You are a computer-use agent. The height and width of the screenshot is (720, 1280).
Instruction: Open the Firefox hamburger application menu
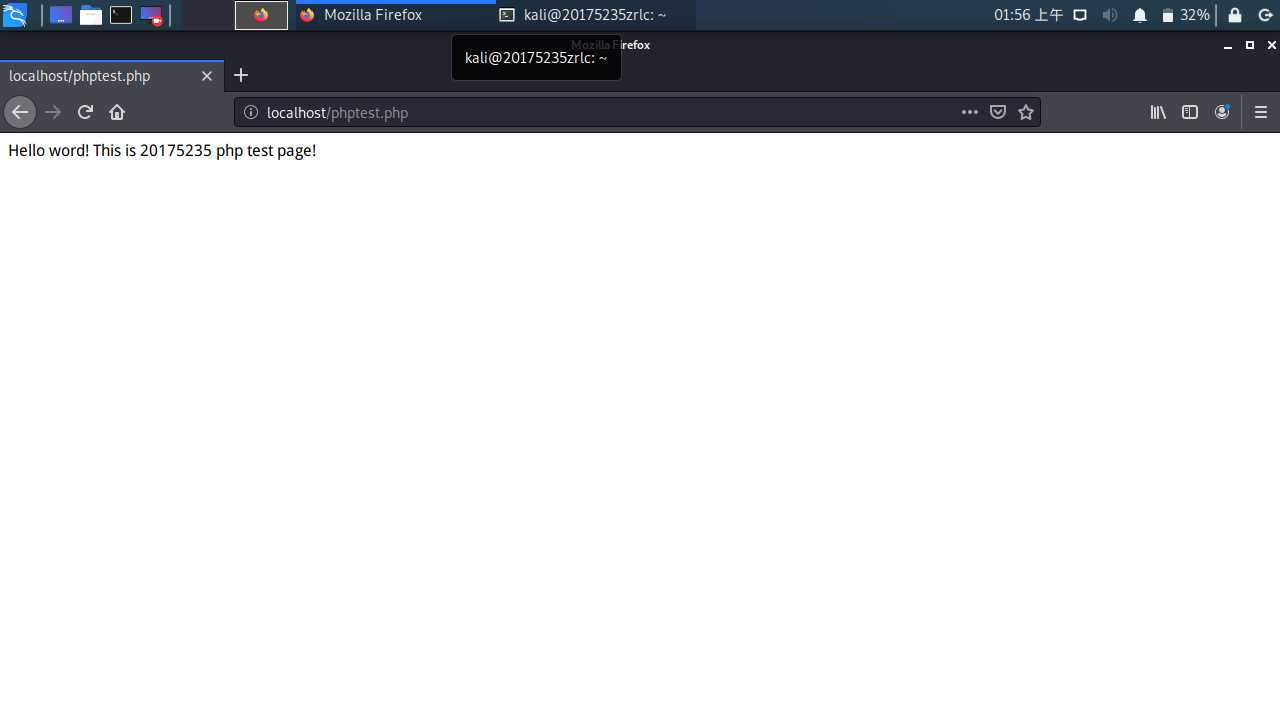point(1260,112)
